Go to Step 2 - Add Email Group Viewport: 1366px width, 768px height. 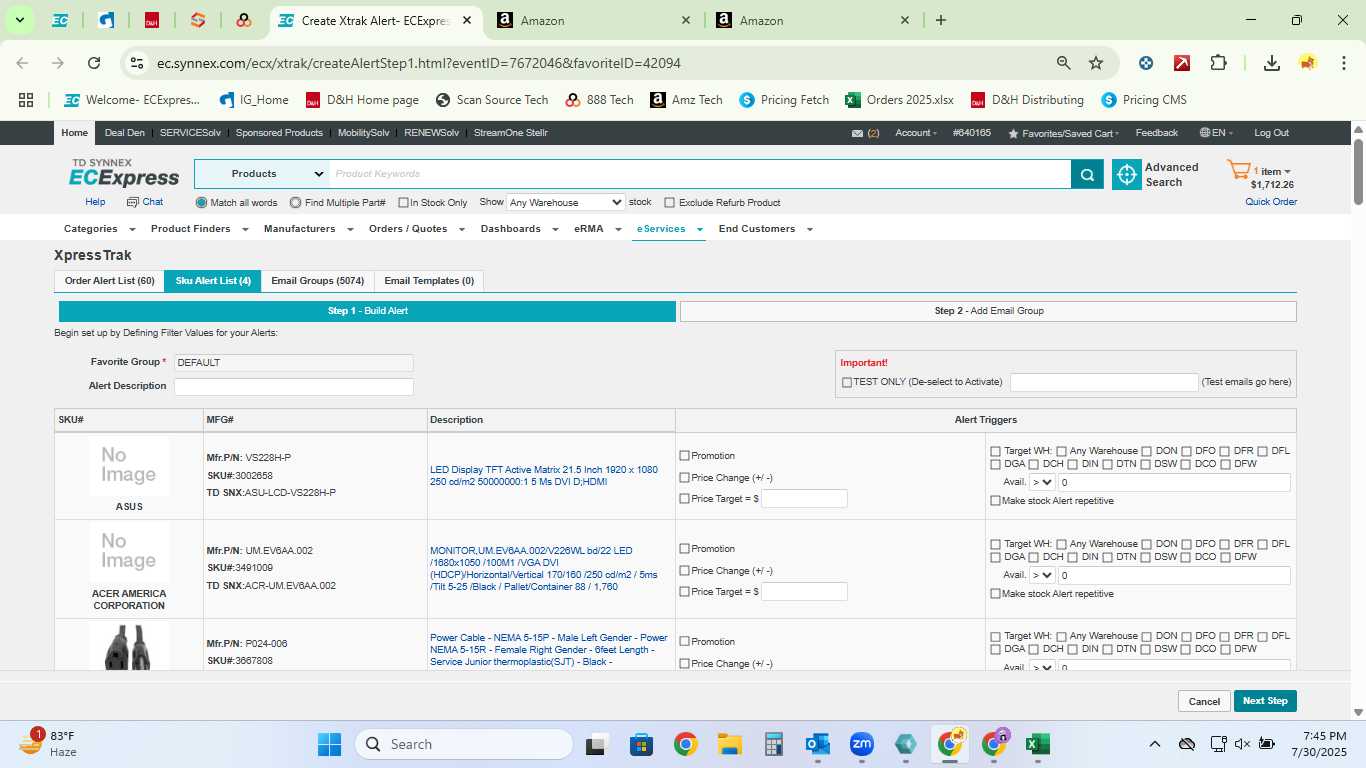click(x=988, y=311)
